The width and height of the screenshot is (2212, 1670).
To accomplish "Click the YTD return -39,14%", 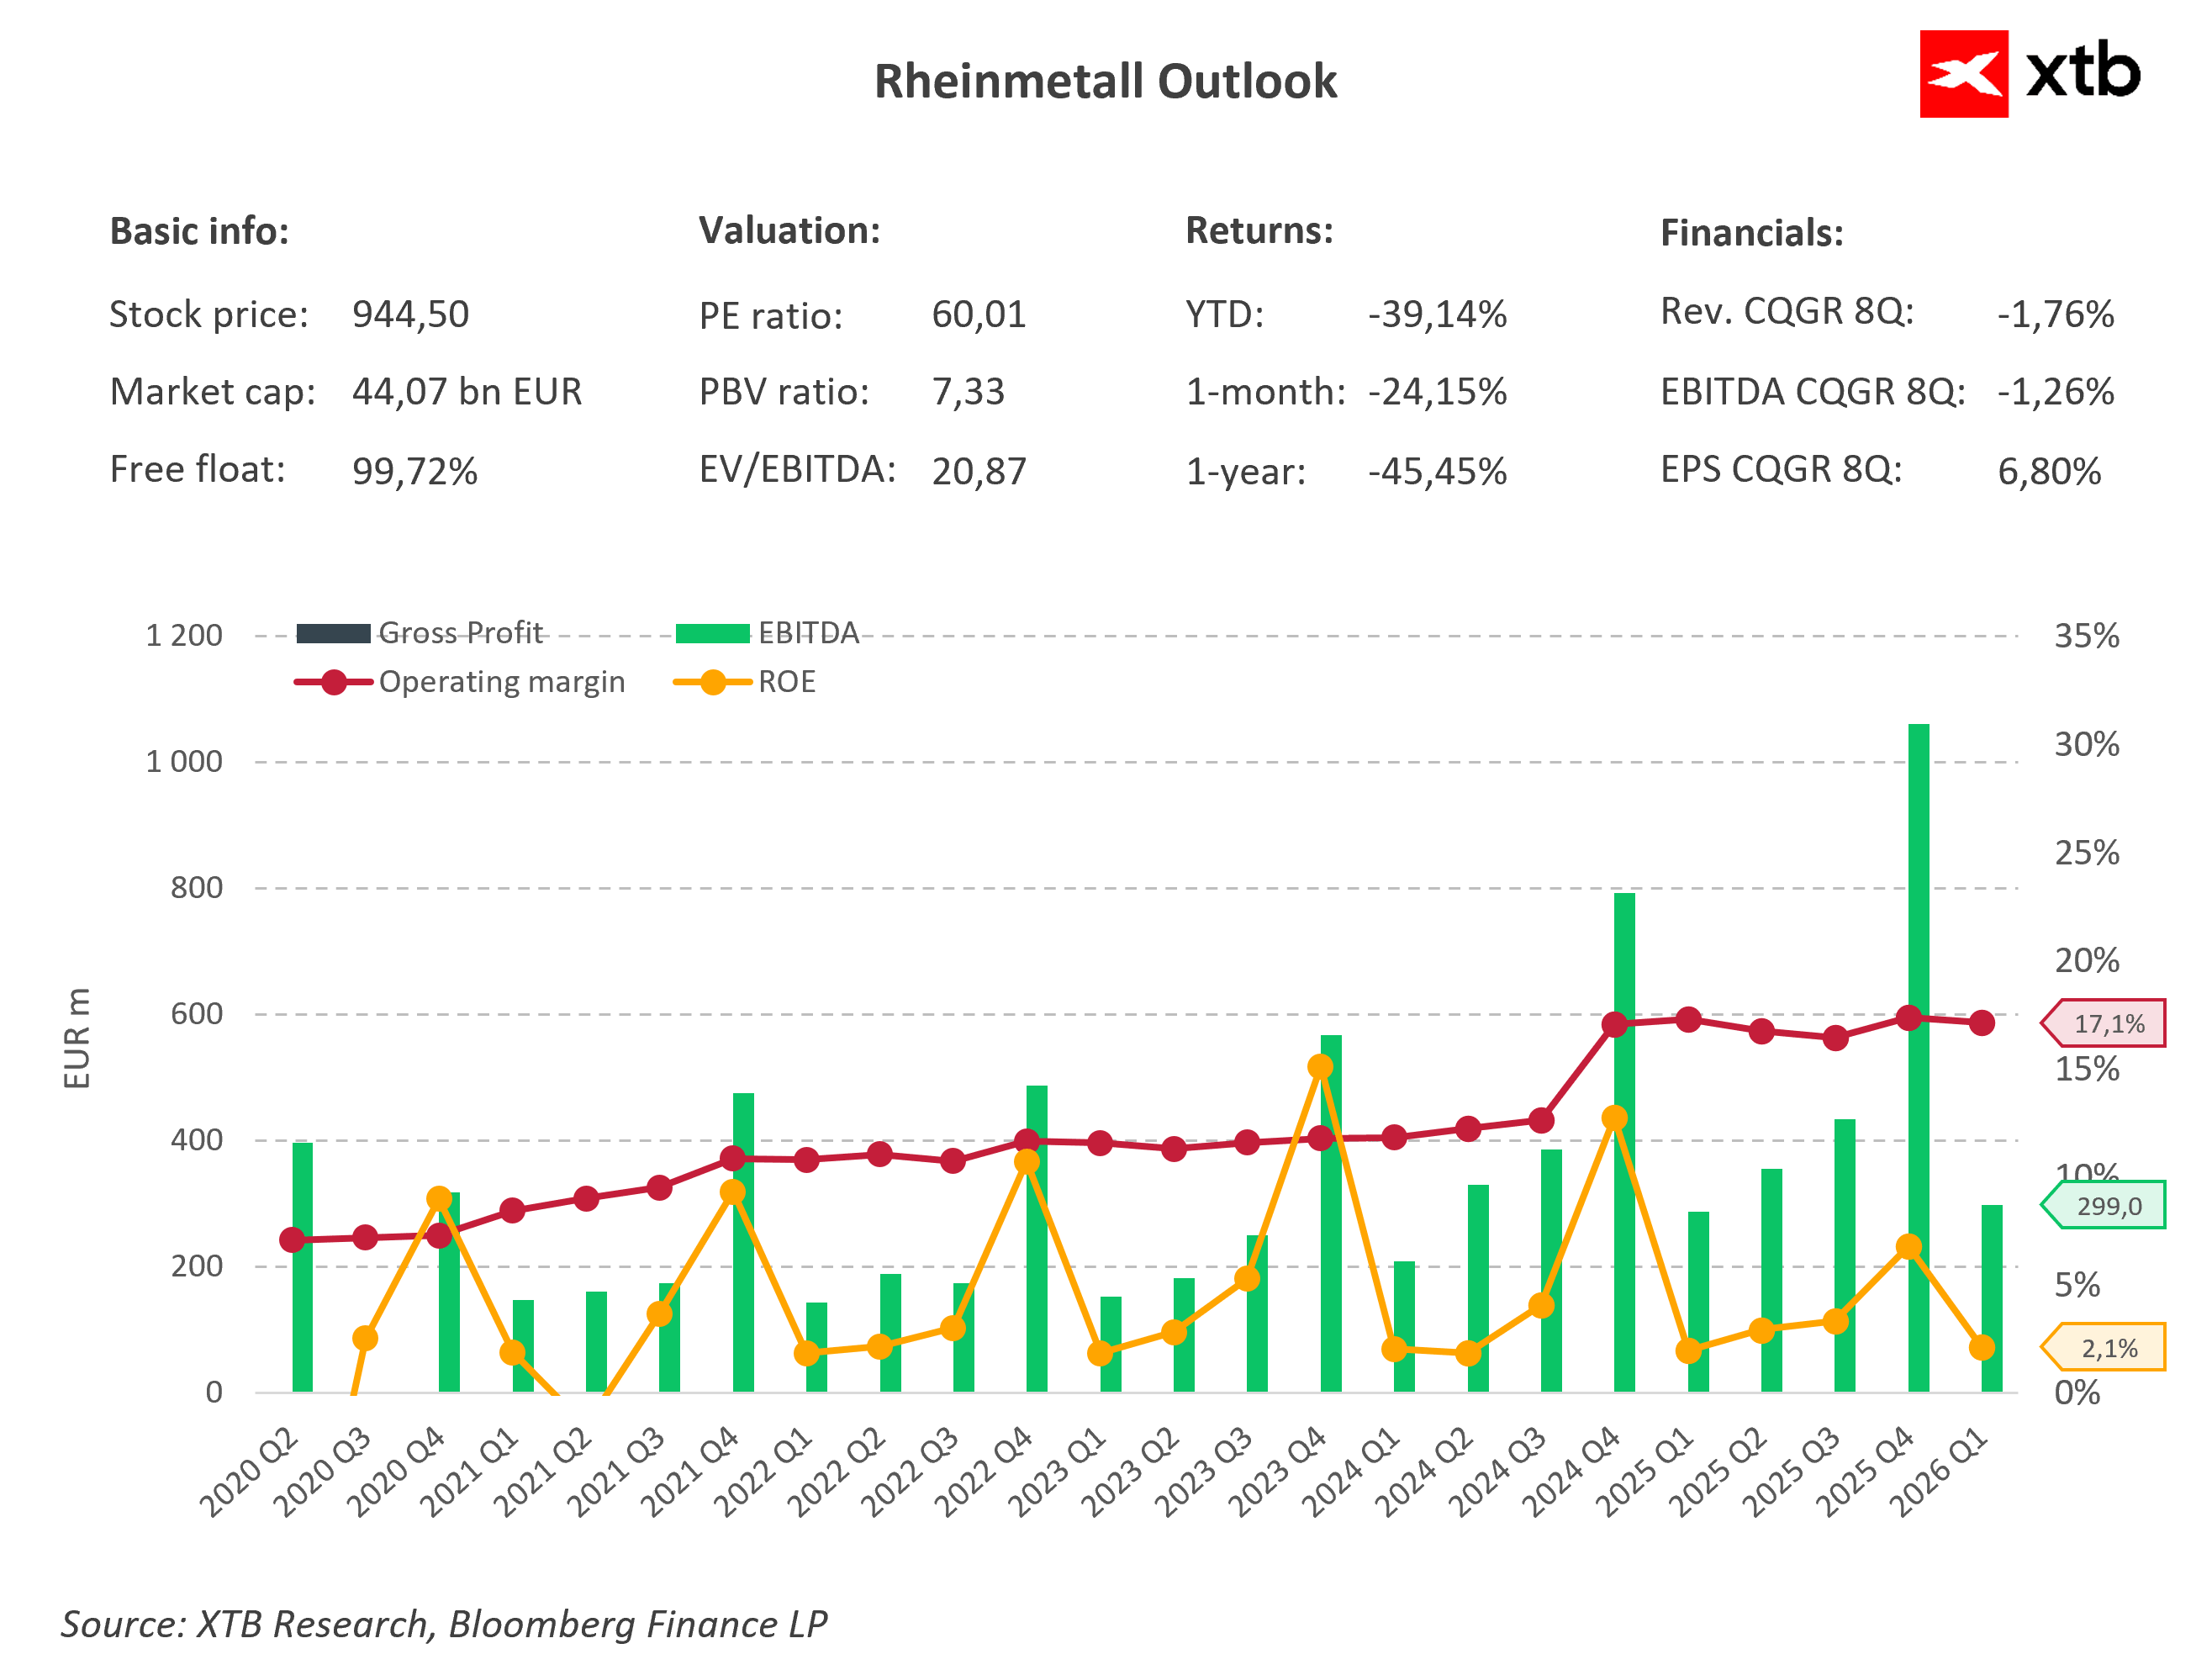I will 1436,314.
